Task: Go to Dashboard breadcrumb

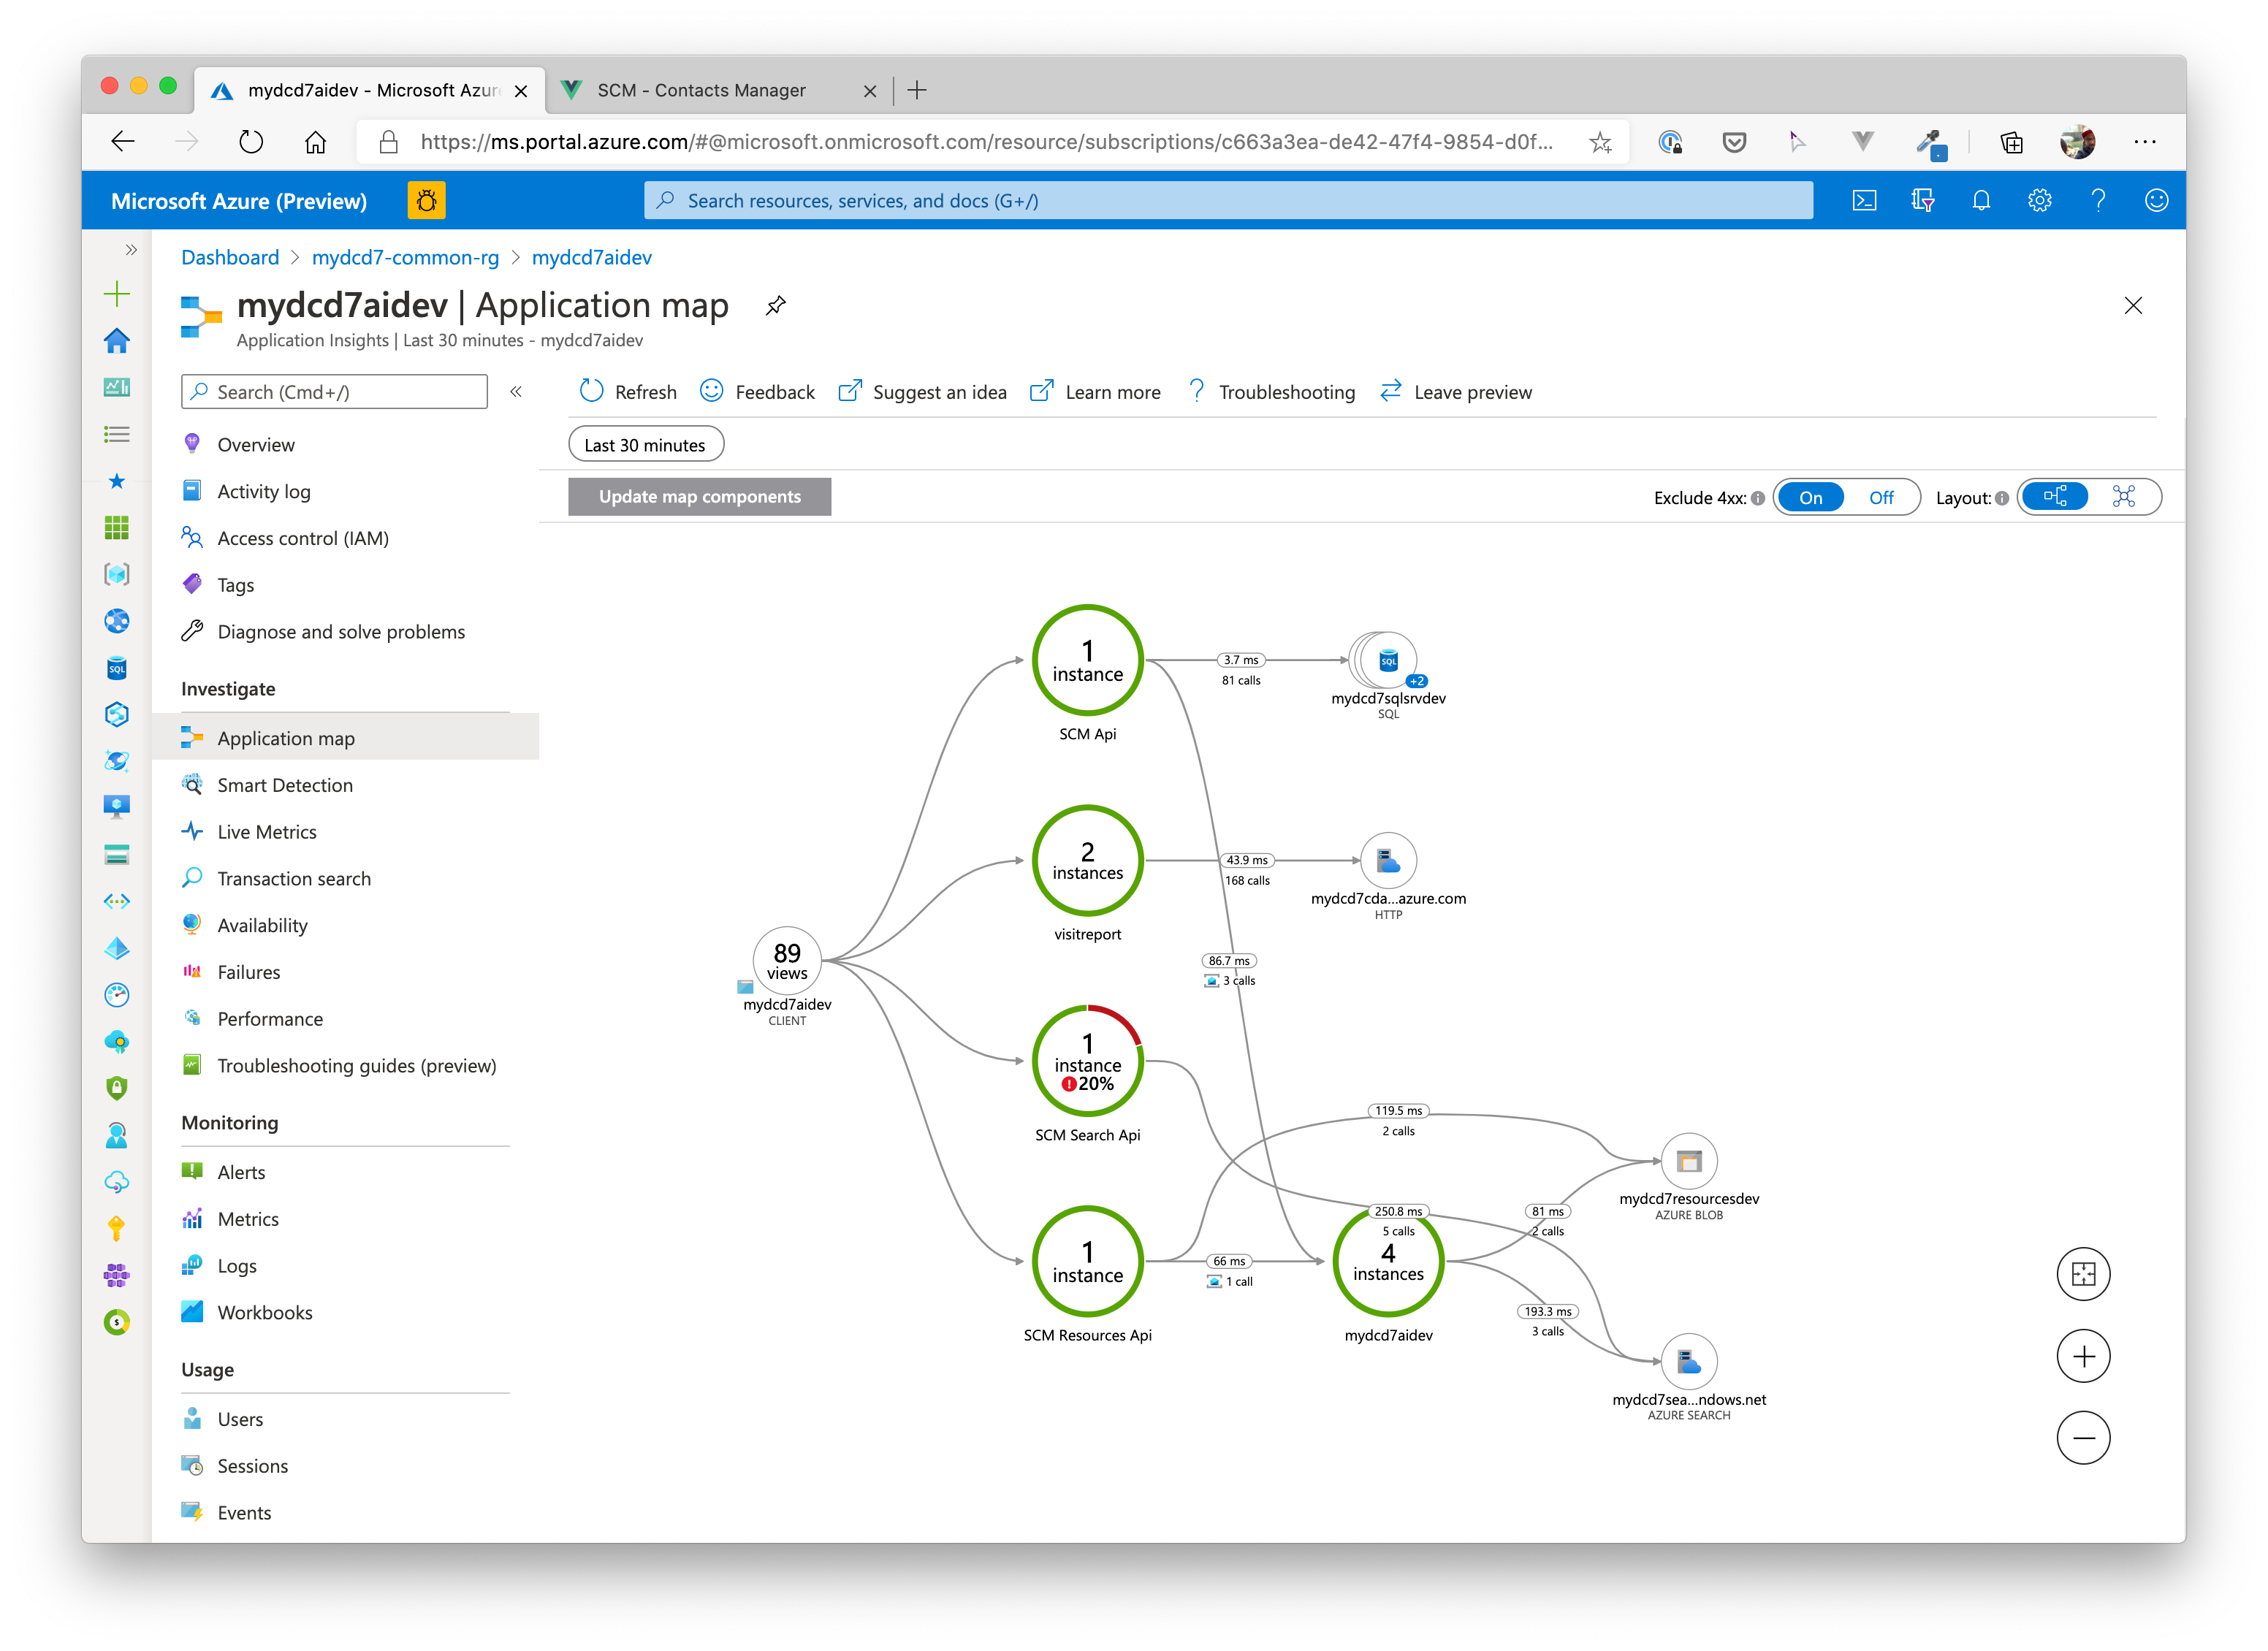Action: pyautogui.click(x=230, y=258)
